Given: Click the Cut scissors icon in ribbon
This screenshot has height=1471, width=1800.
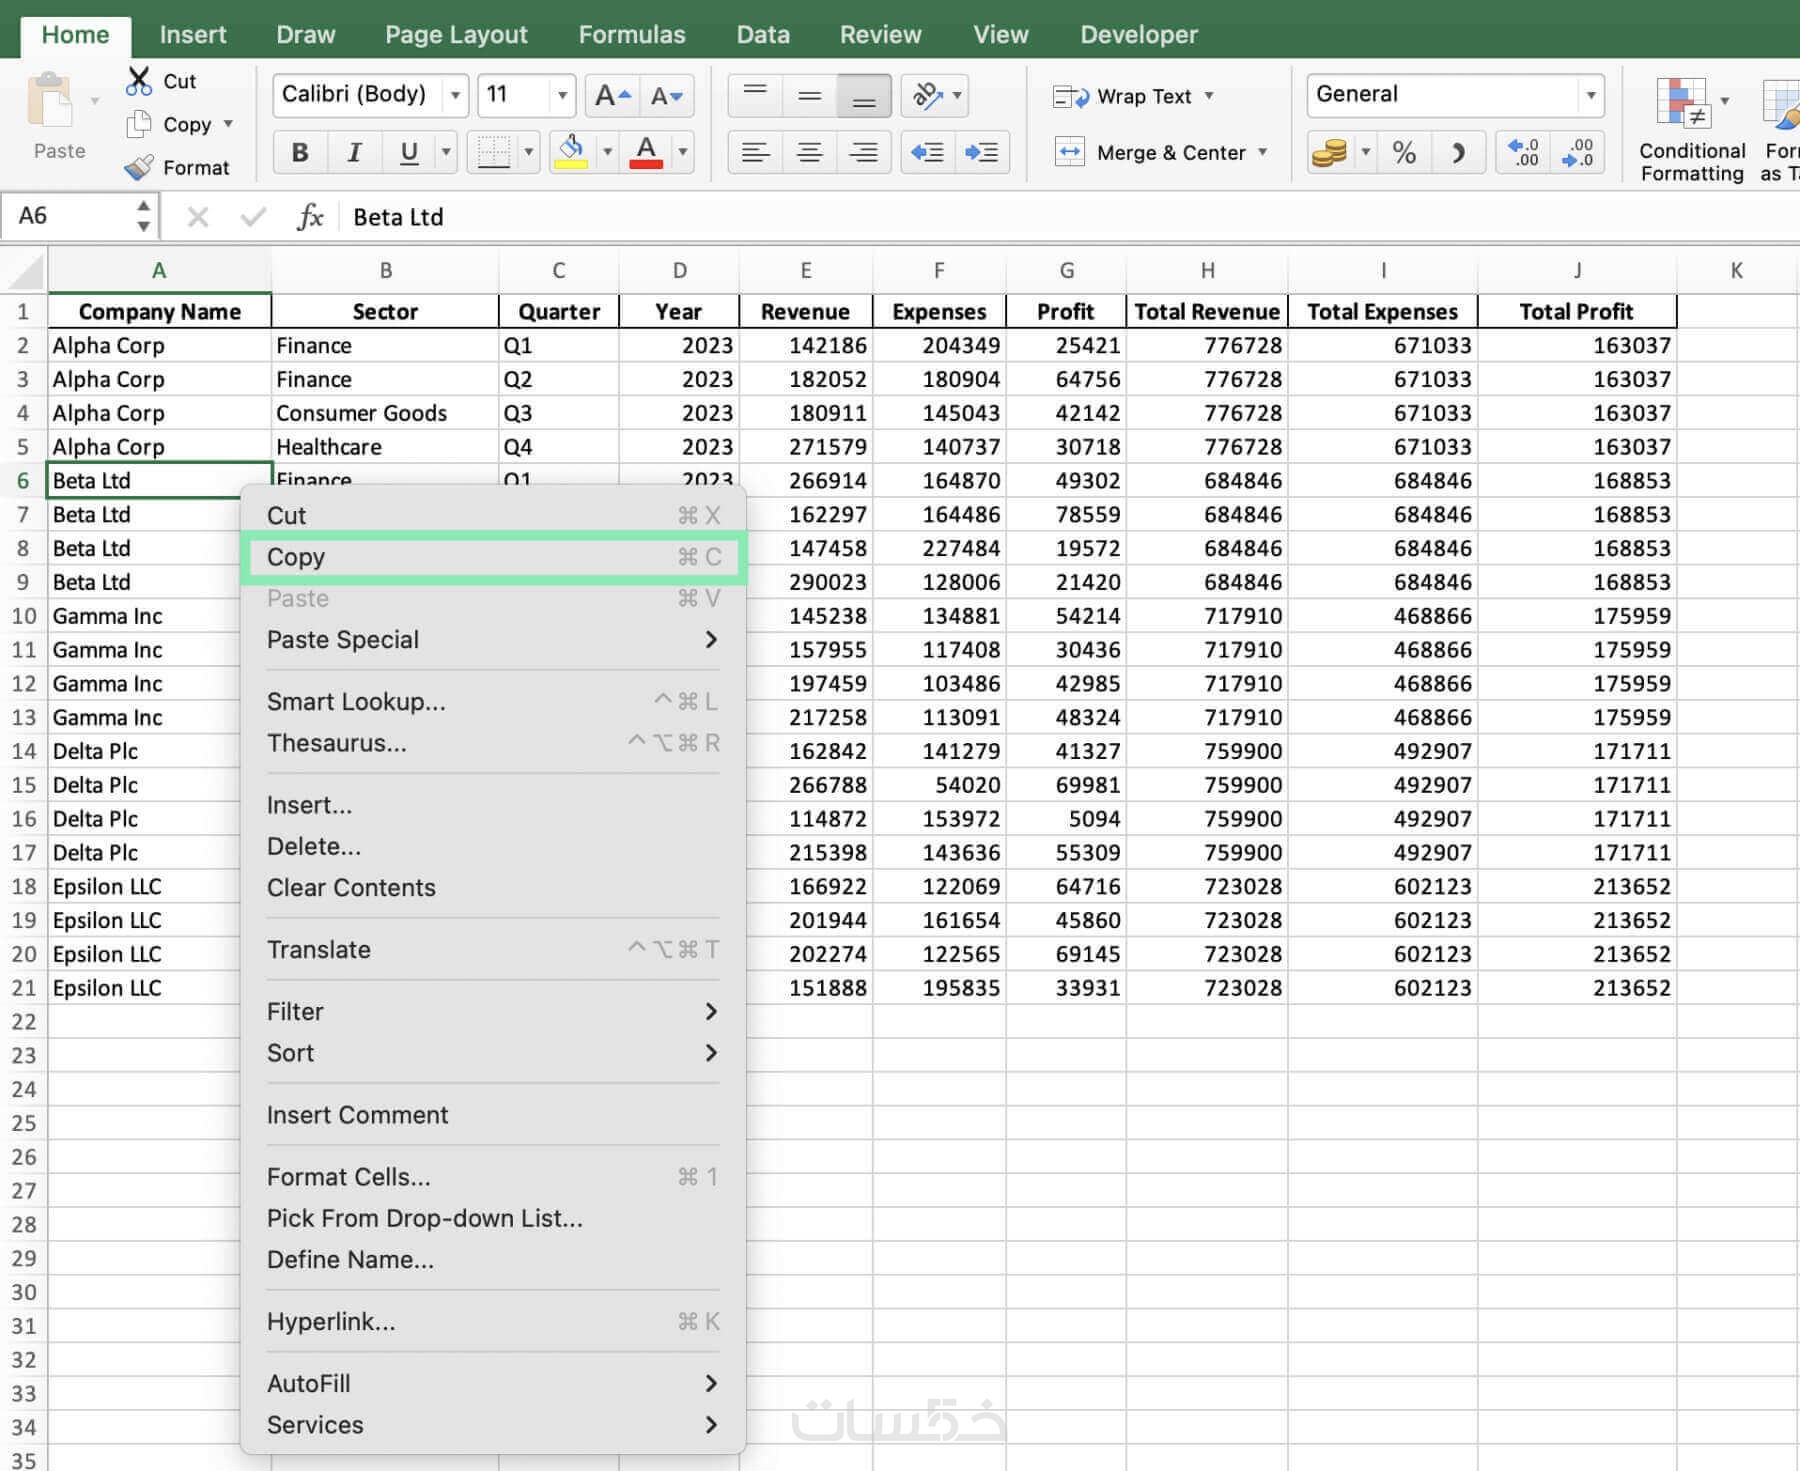Looking at the screenshot, I should (139, 81).
